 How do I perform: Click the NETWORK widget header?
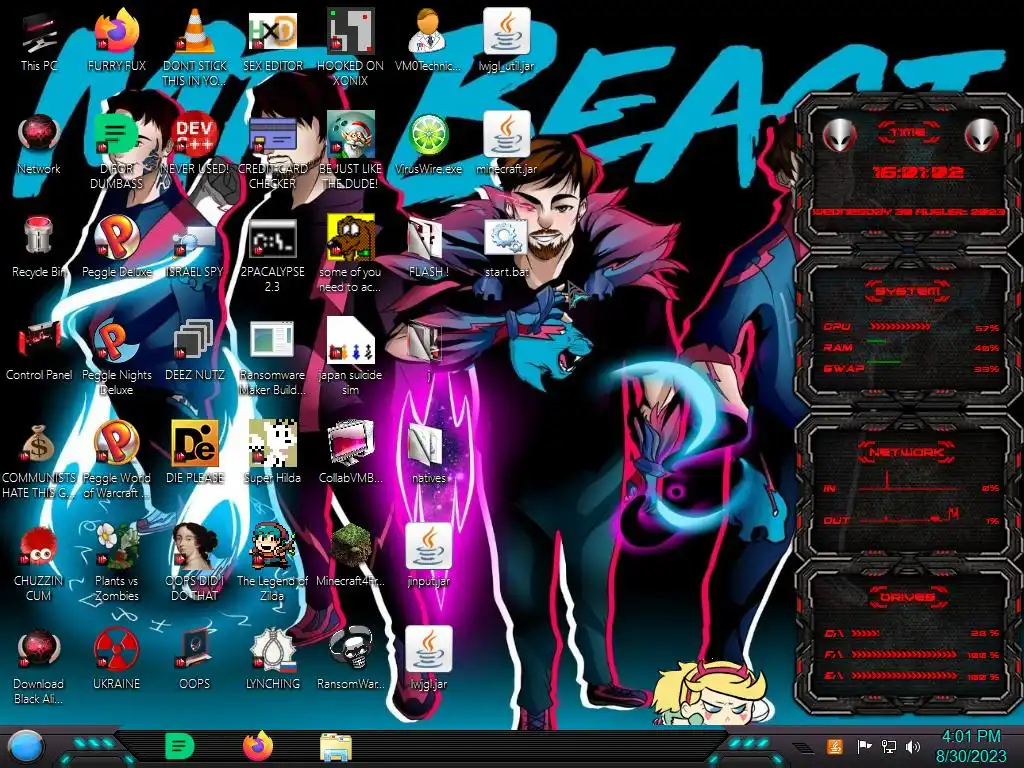tap(908, 452)
